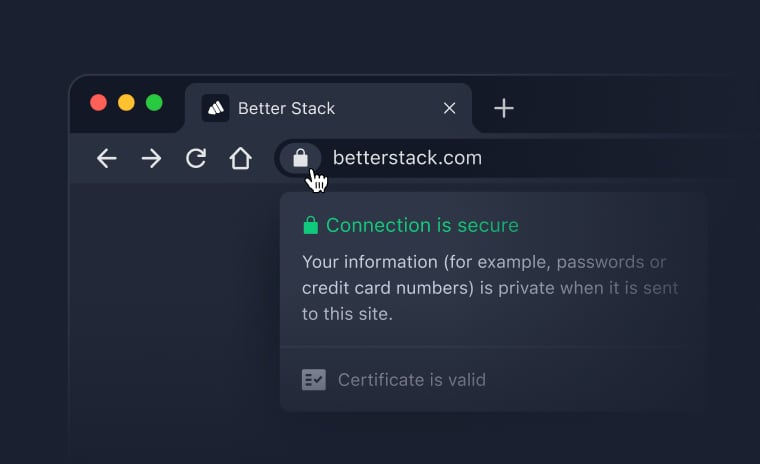Click the forward navigation arrow
This screenshot has width=760, height=464.
click(151, 158)
